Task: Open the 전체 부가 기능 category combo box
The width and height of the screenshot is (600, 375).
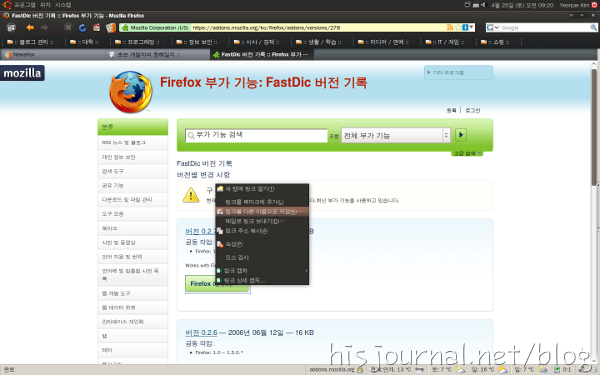Action: (x=396, y=135)
